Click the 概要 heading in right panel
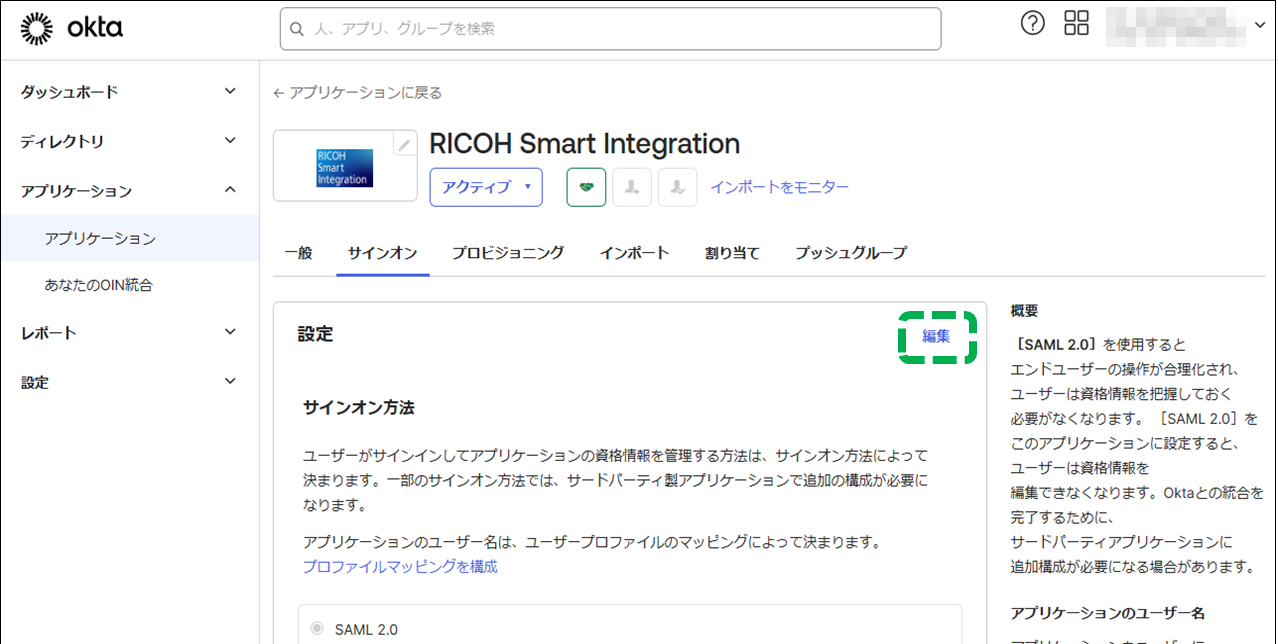 pos(1025,311)
